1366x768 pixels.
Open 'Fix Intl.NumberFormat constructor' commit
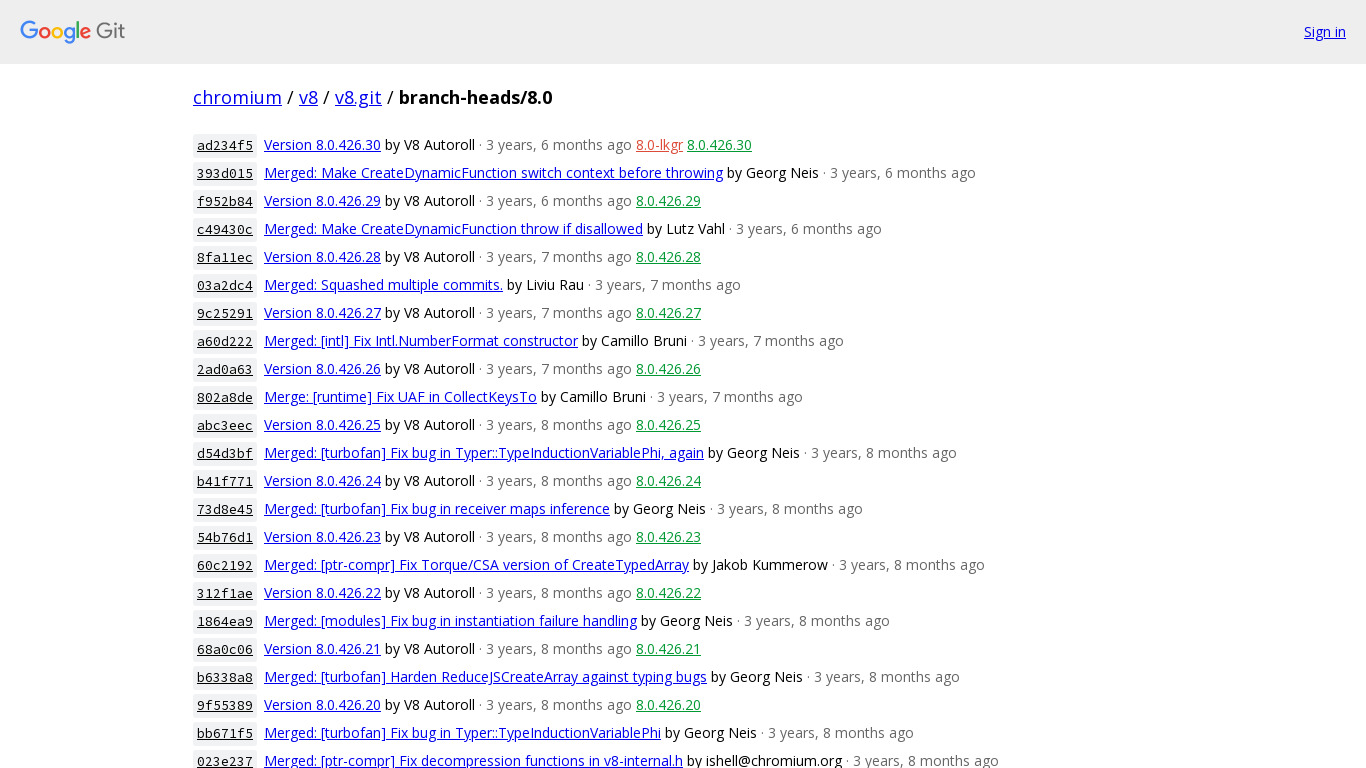click(x=421, y=341)
